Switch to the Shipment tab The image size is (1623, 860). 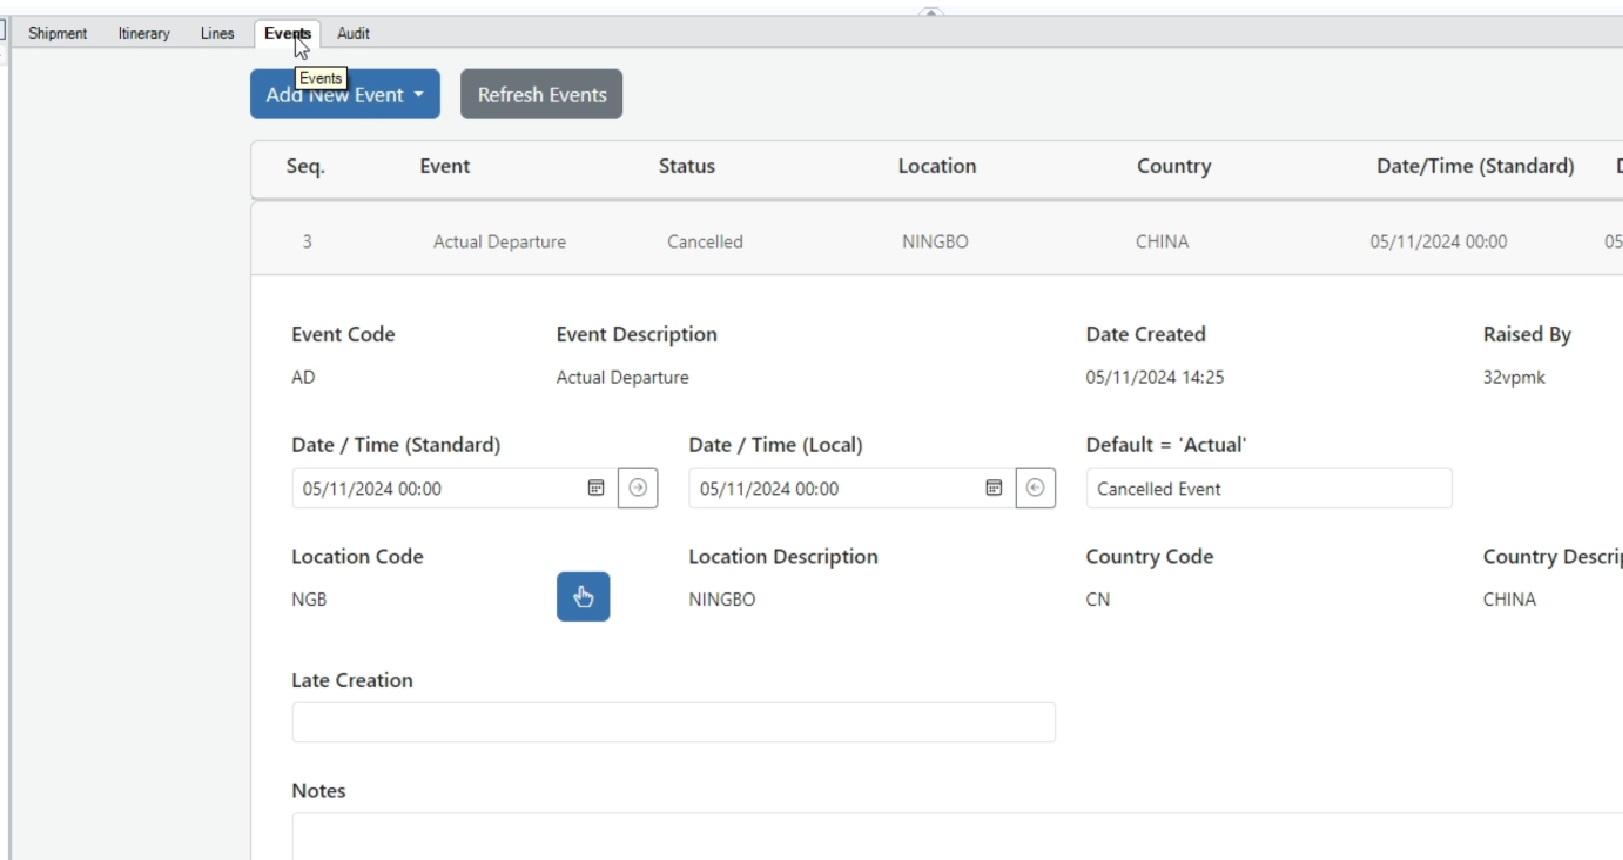pos(57,33)
